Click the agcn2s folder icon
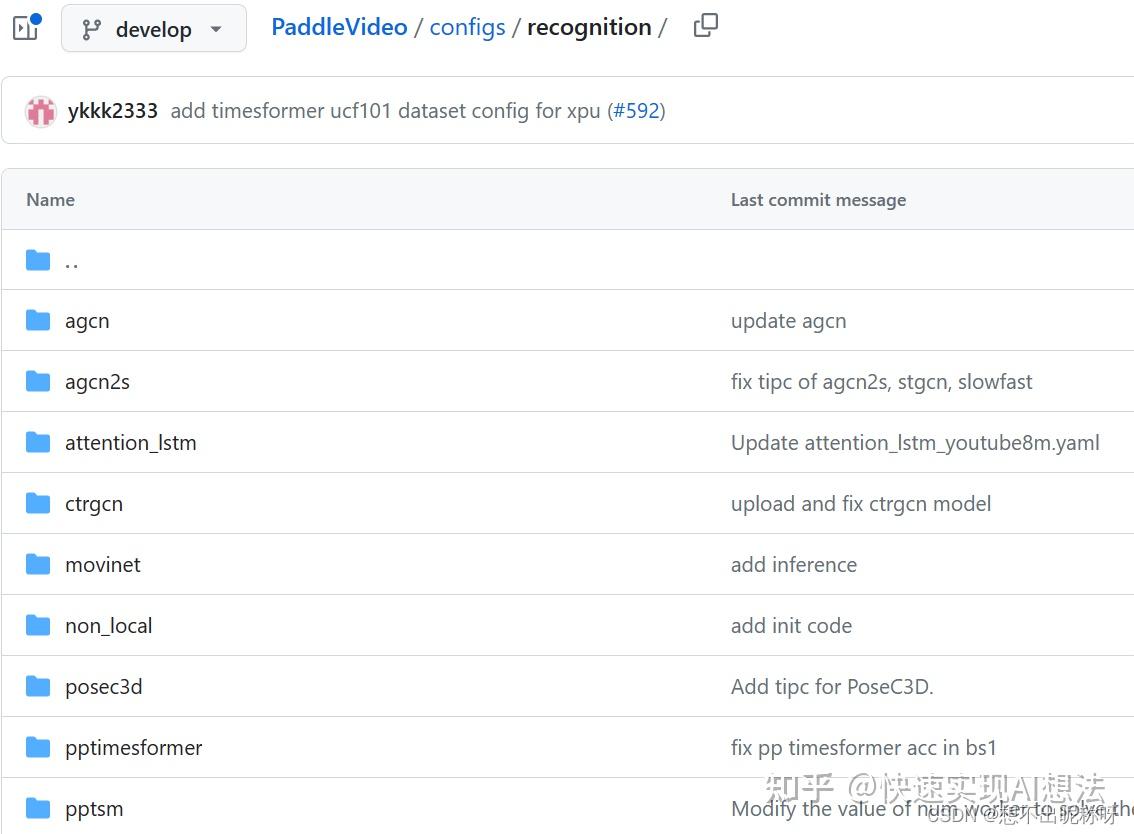The width and height of the screenshot is (1134, 834). click(x=38, y=382)
